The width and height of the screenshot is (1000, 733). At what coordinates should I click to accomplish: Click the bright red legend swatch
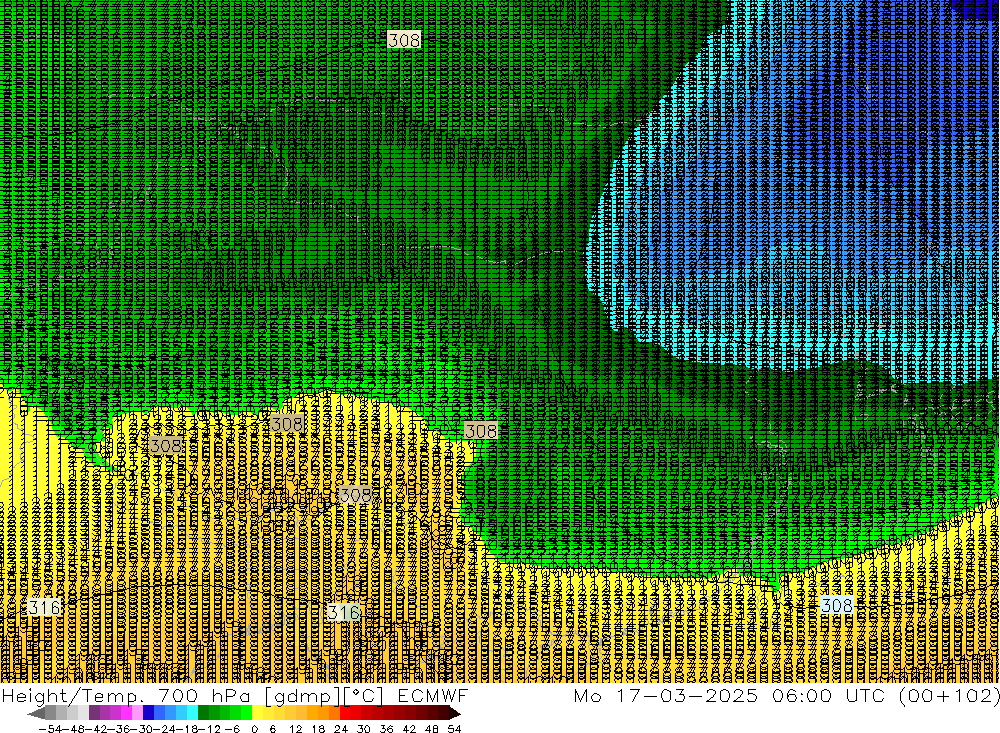point(345,713)
